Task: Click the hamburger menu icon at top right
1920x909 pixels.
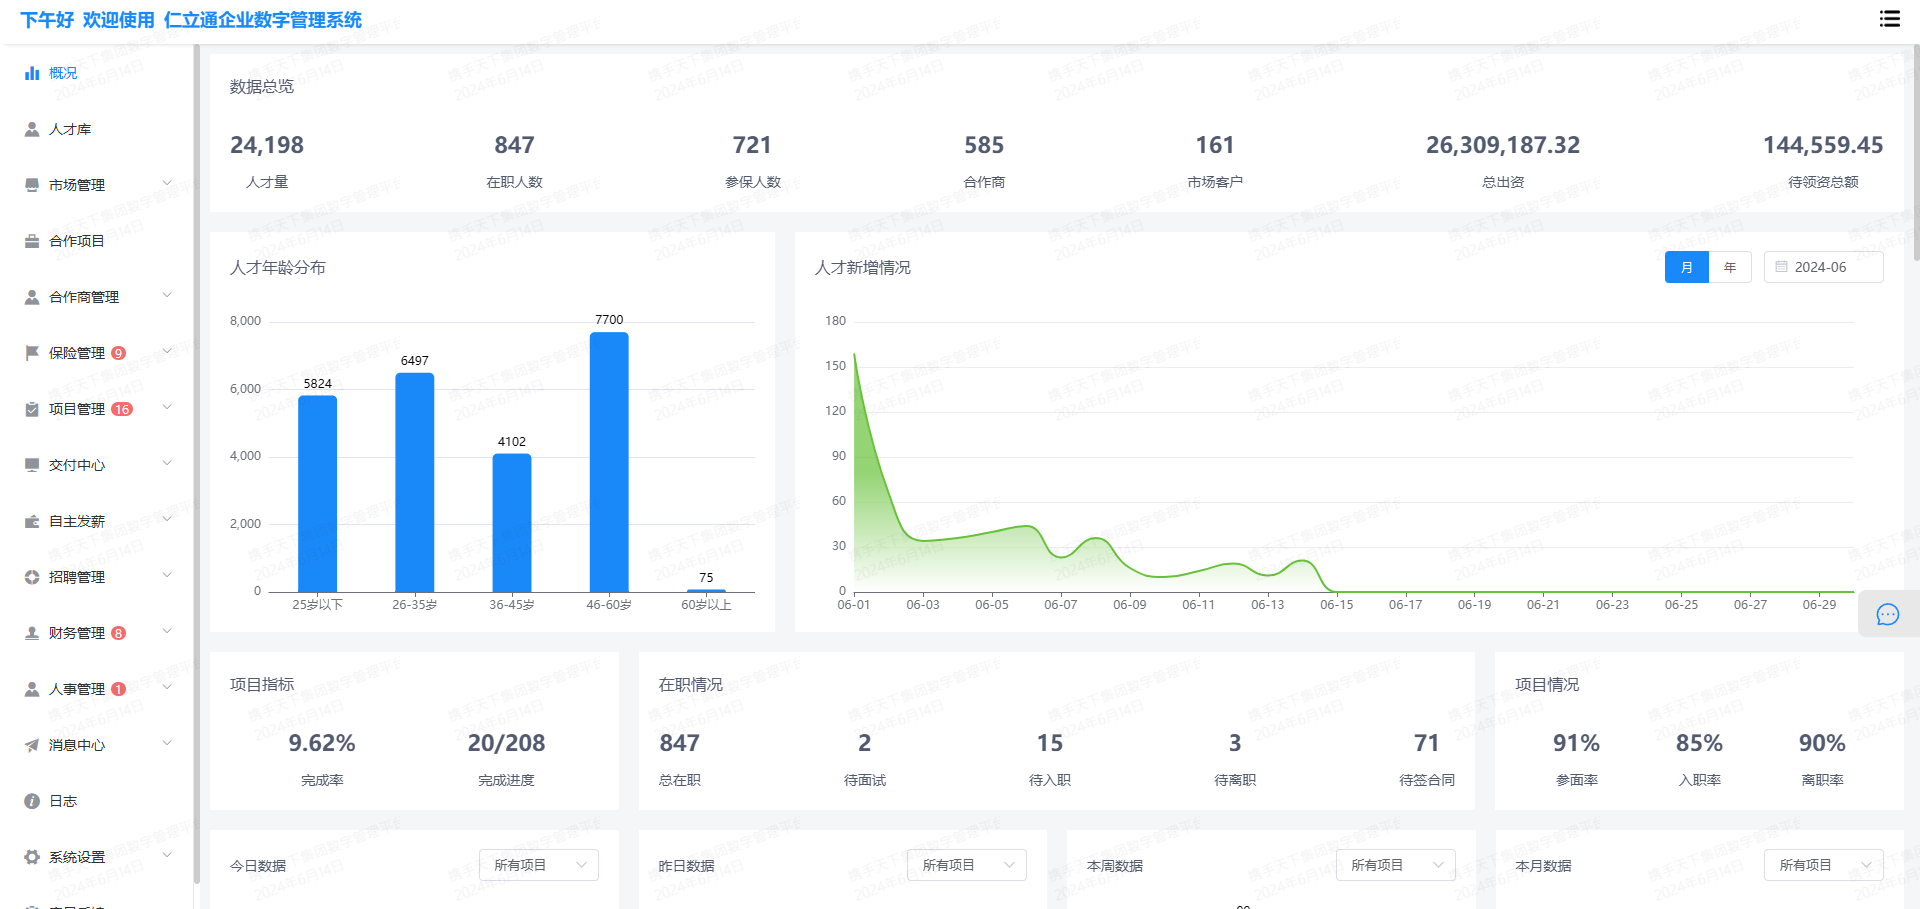Action: (1889, 19)
